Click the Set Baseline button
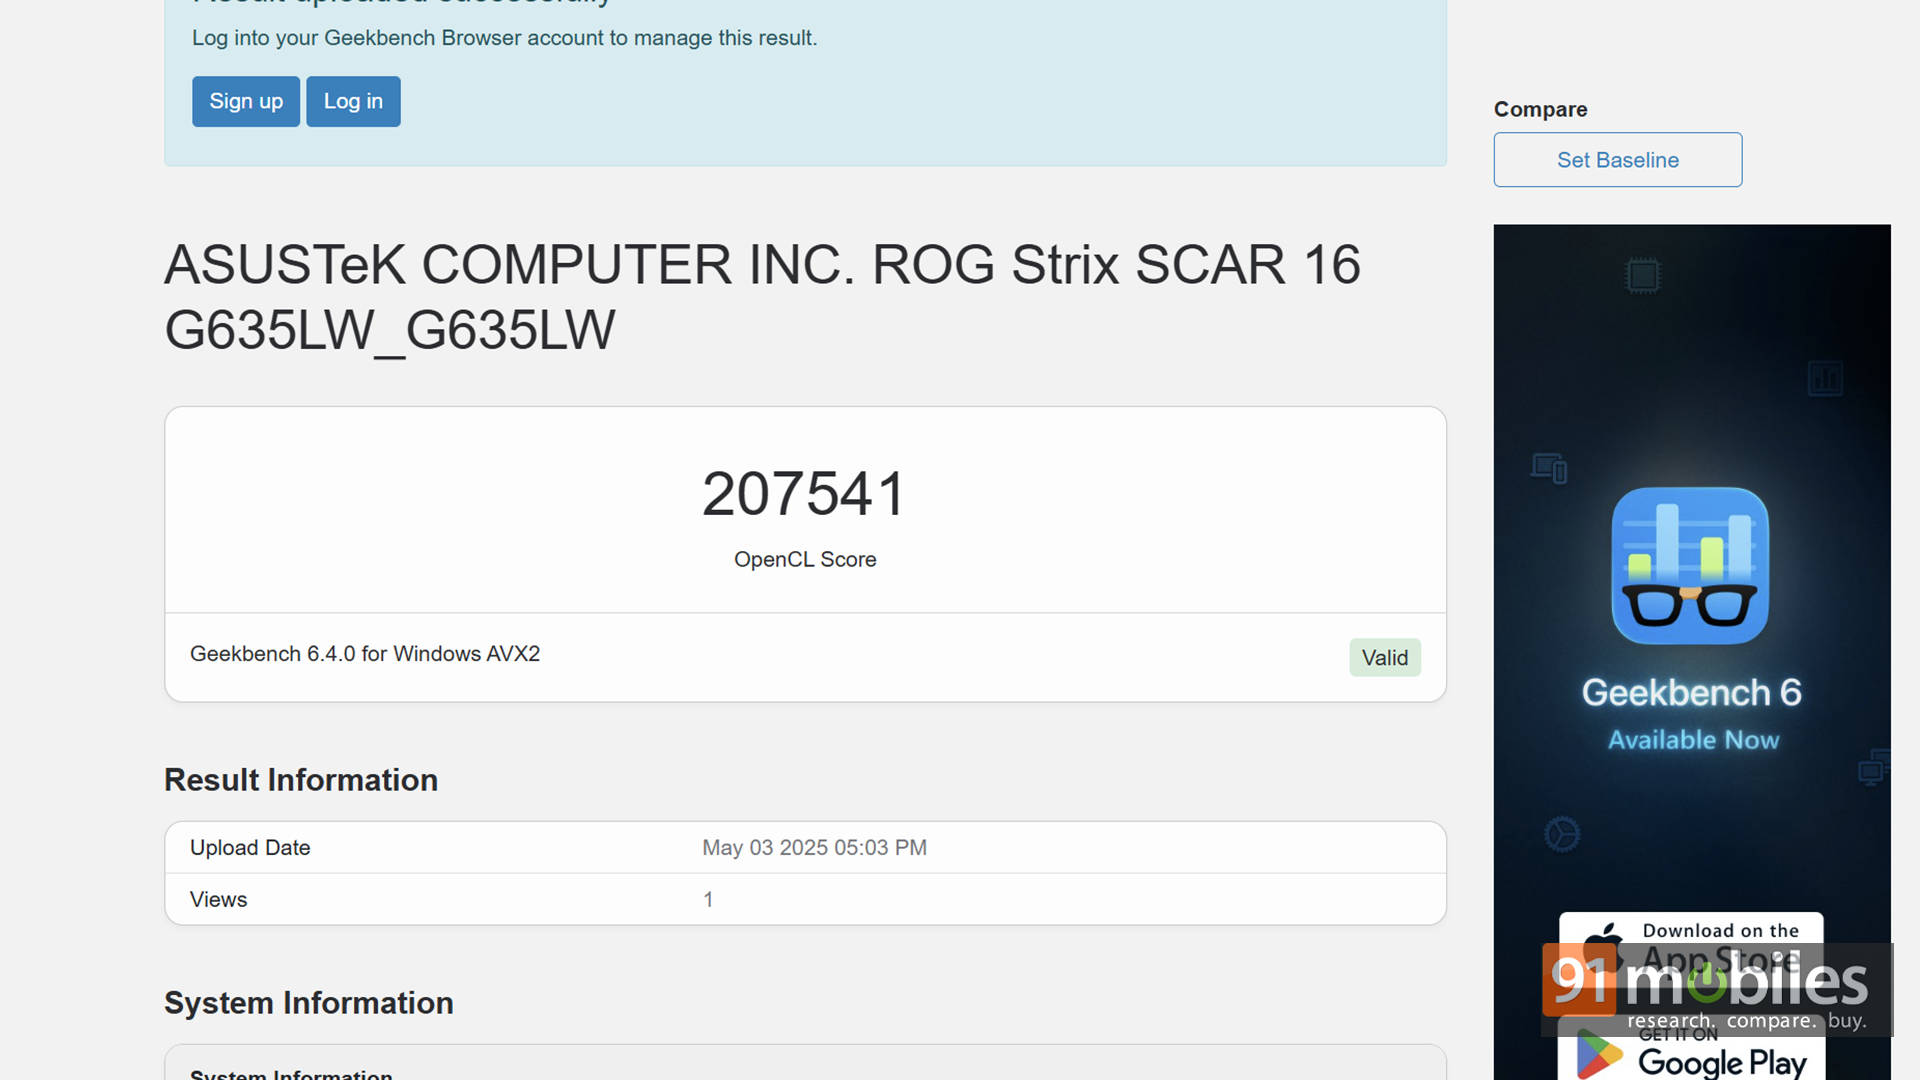 pos(1618,160)
